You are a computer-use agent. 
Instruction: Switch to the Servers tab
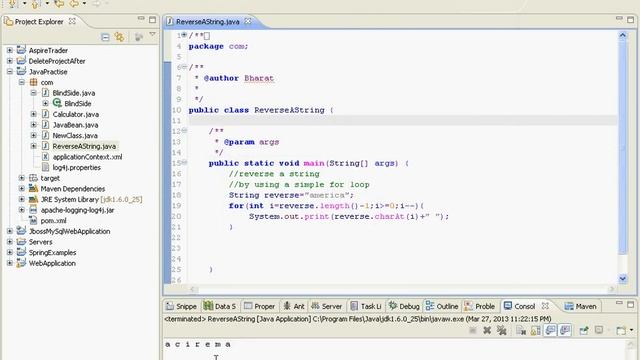[x=327, y=306]
